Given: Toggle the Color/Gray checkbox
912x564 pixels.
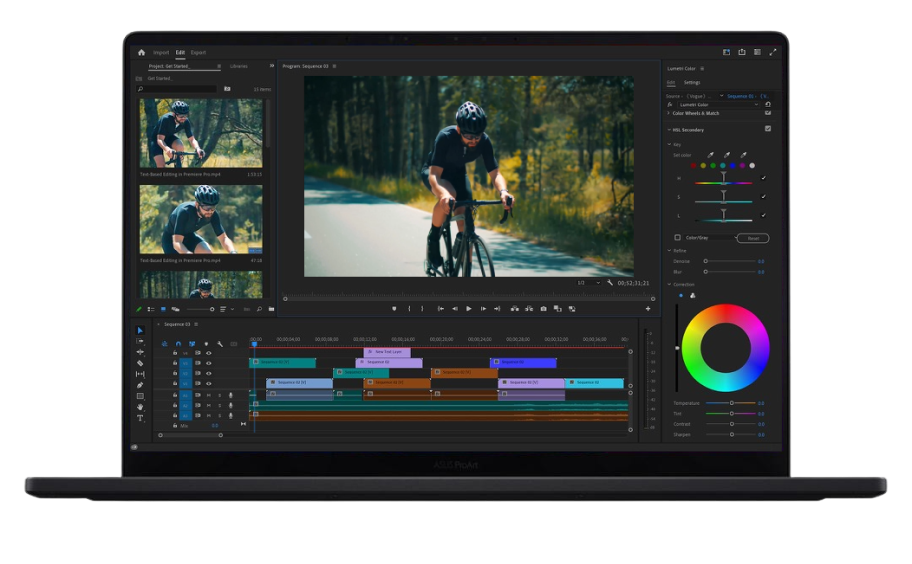Looking at the screenshot, I should pos(677,238).
